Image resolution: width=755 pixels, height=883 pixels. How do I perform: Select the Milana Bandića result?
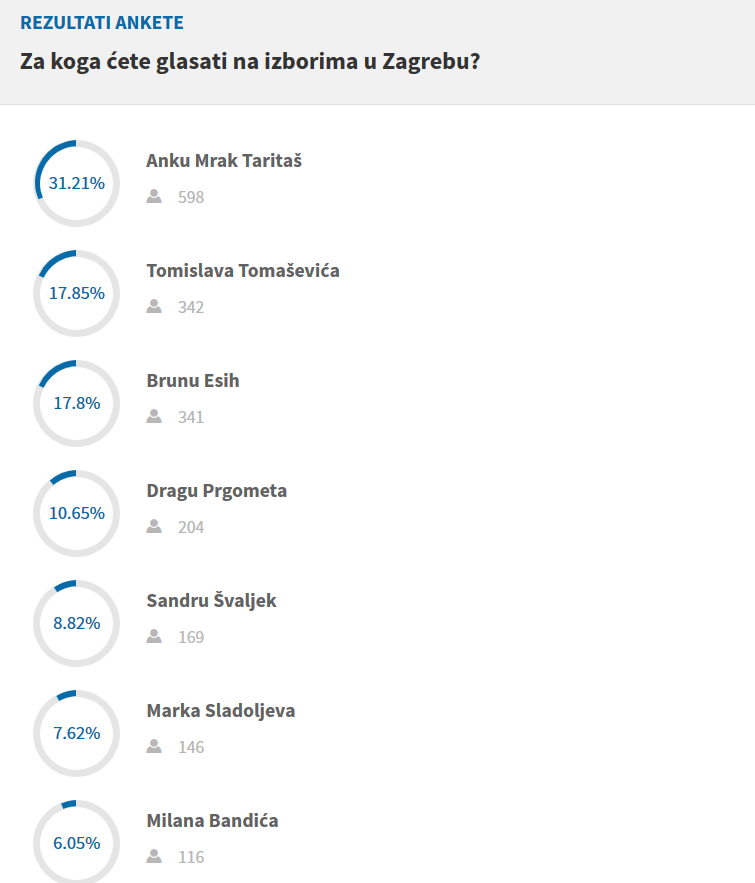212,821
